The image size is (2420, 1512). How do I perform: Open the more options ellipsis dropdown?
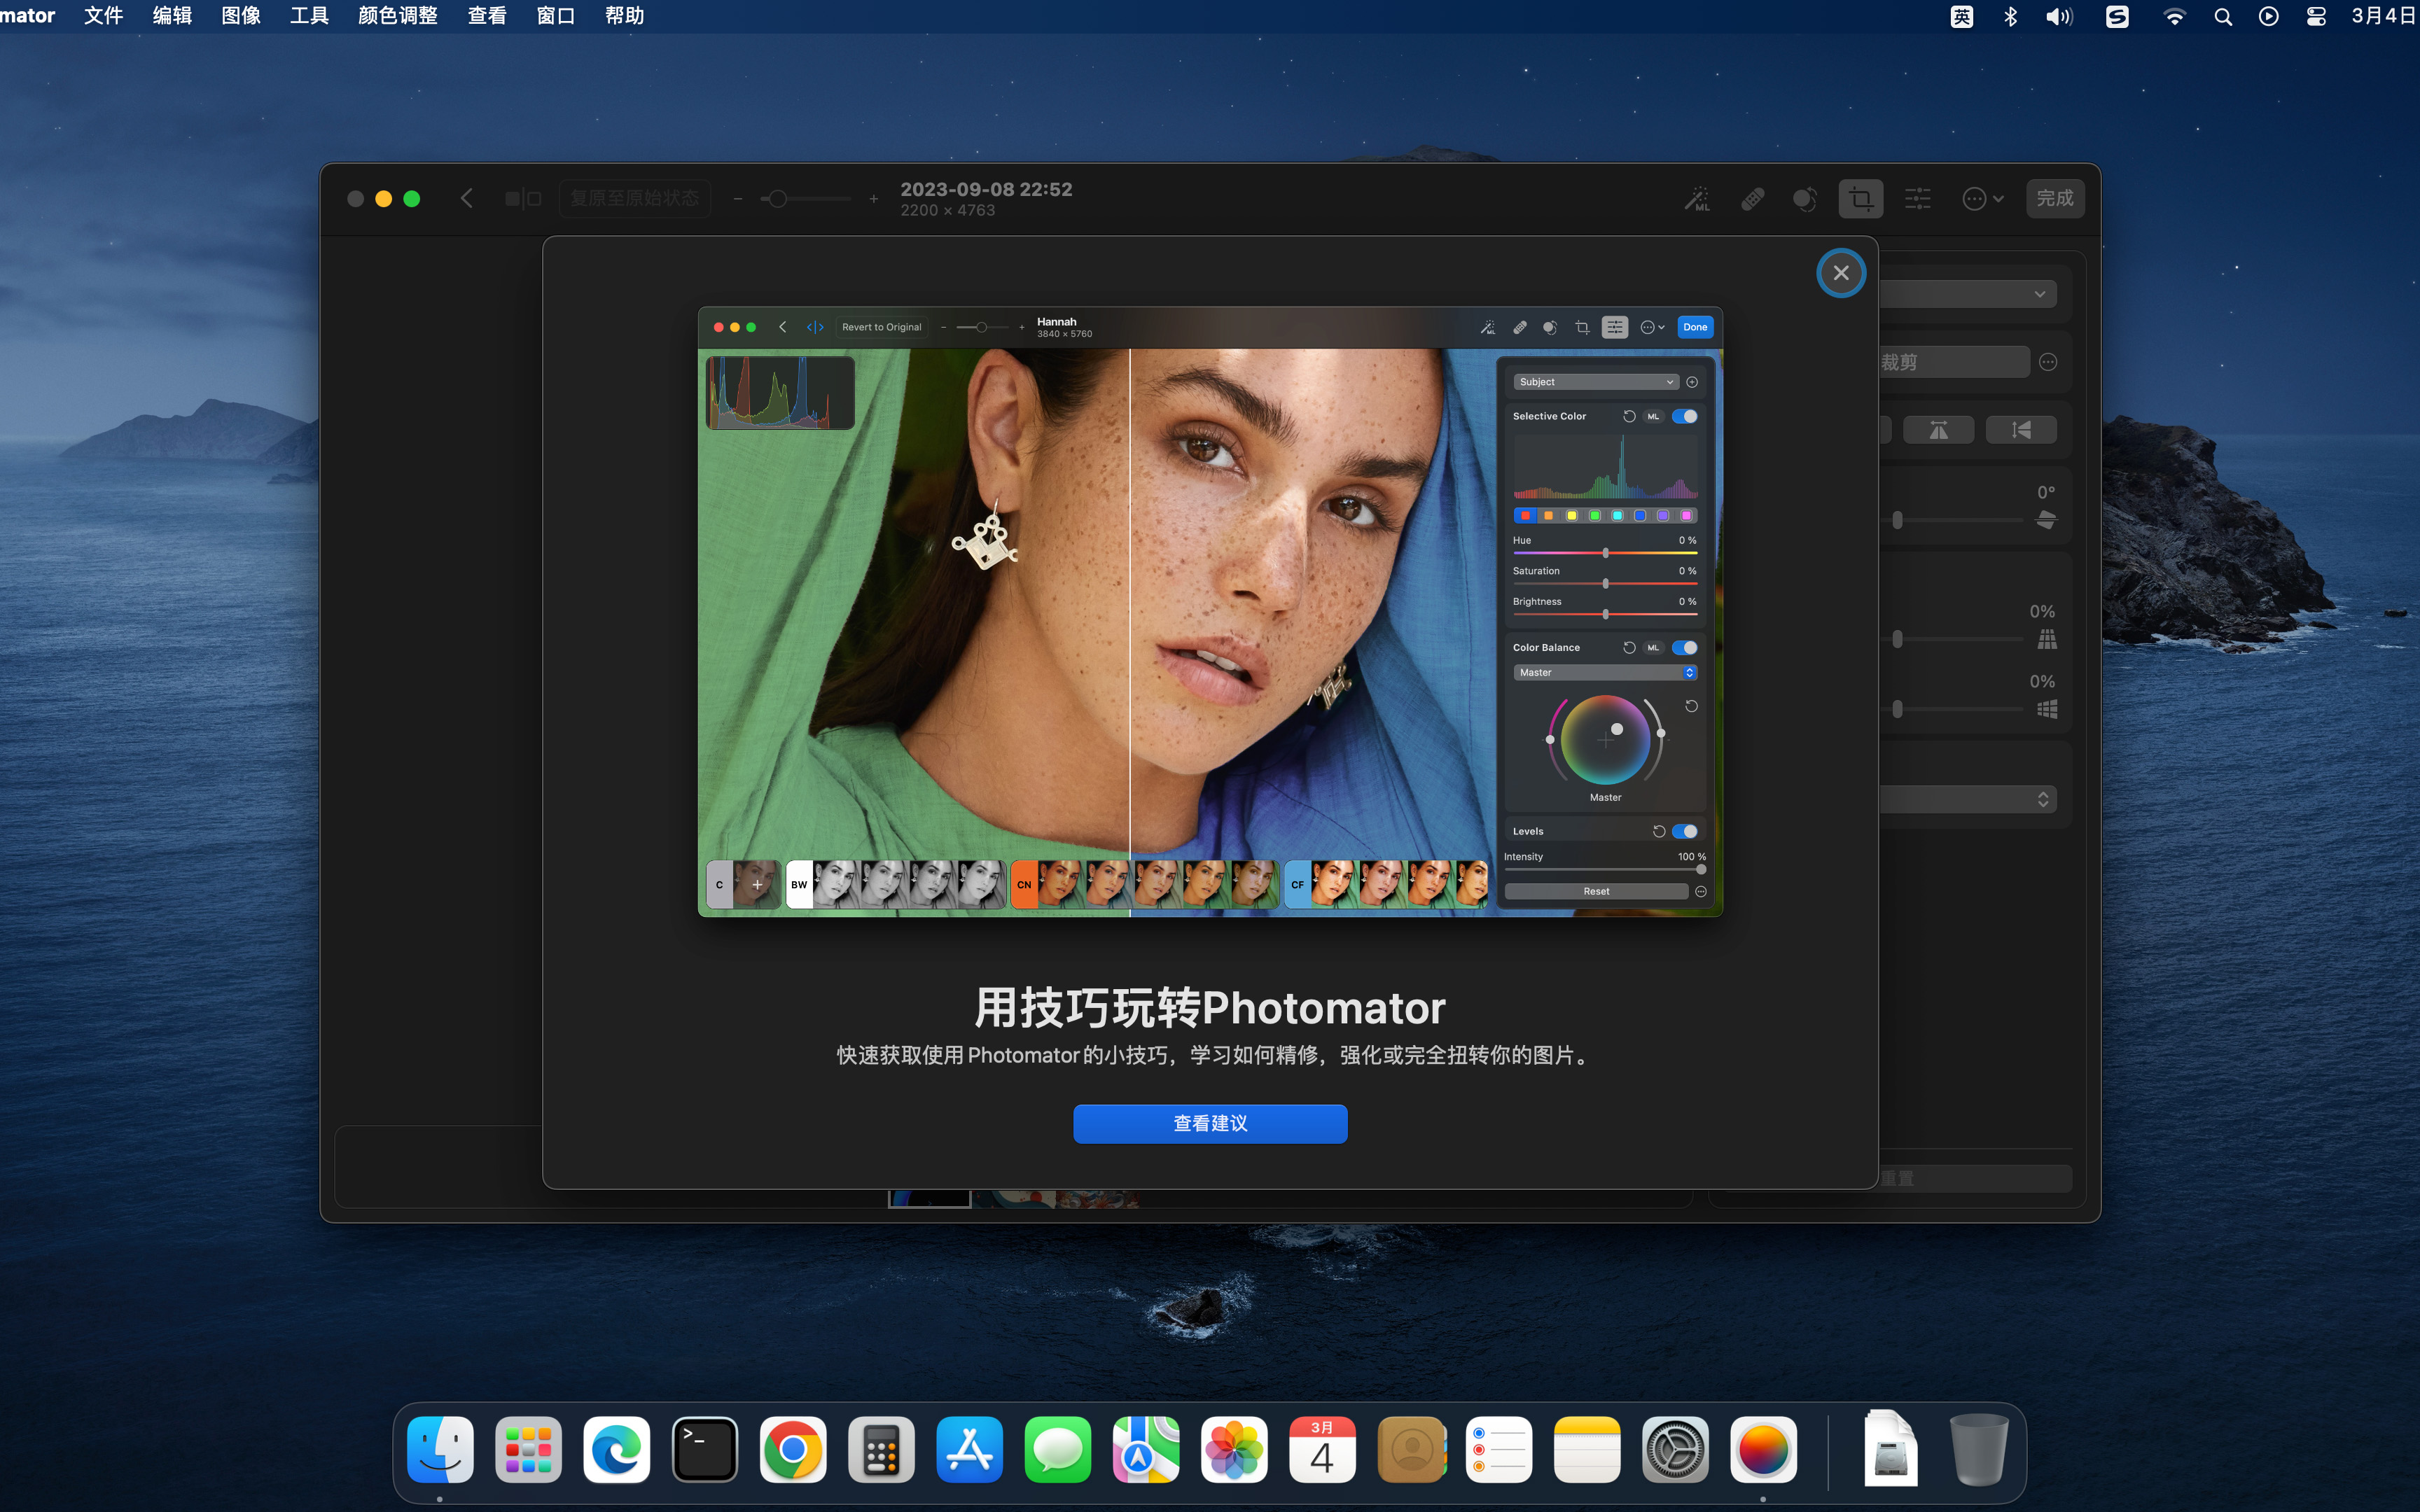coord(1983,199)
